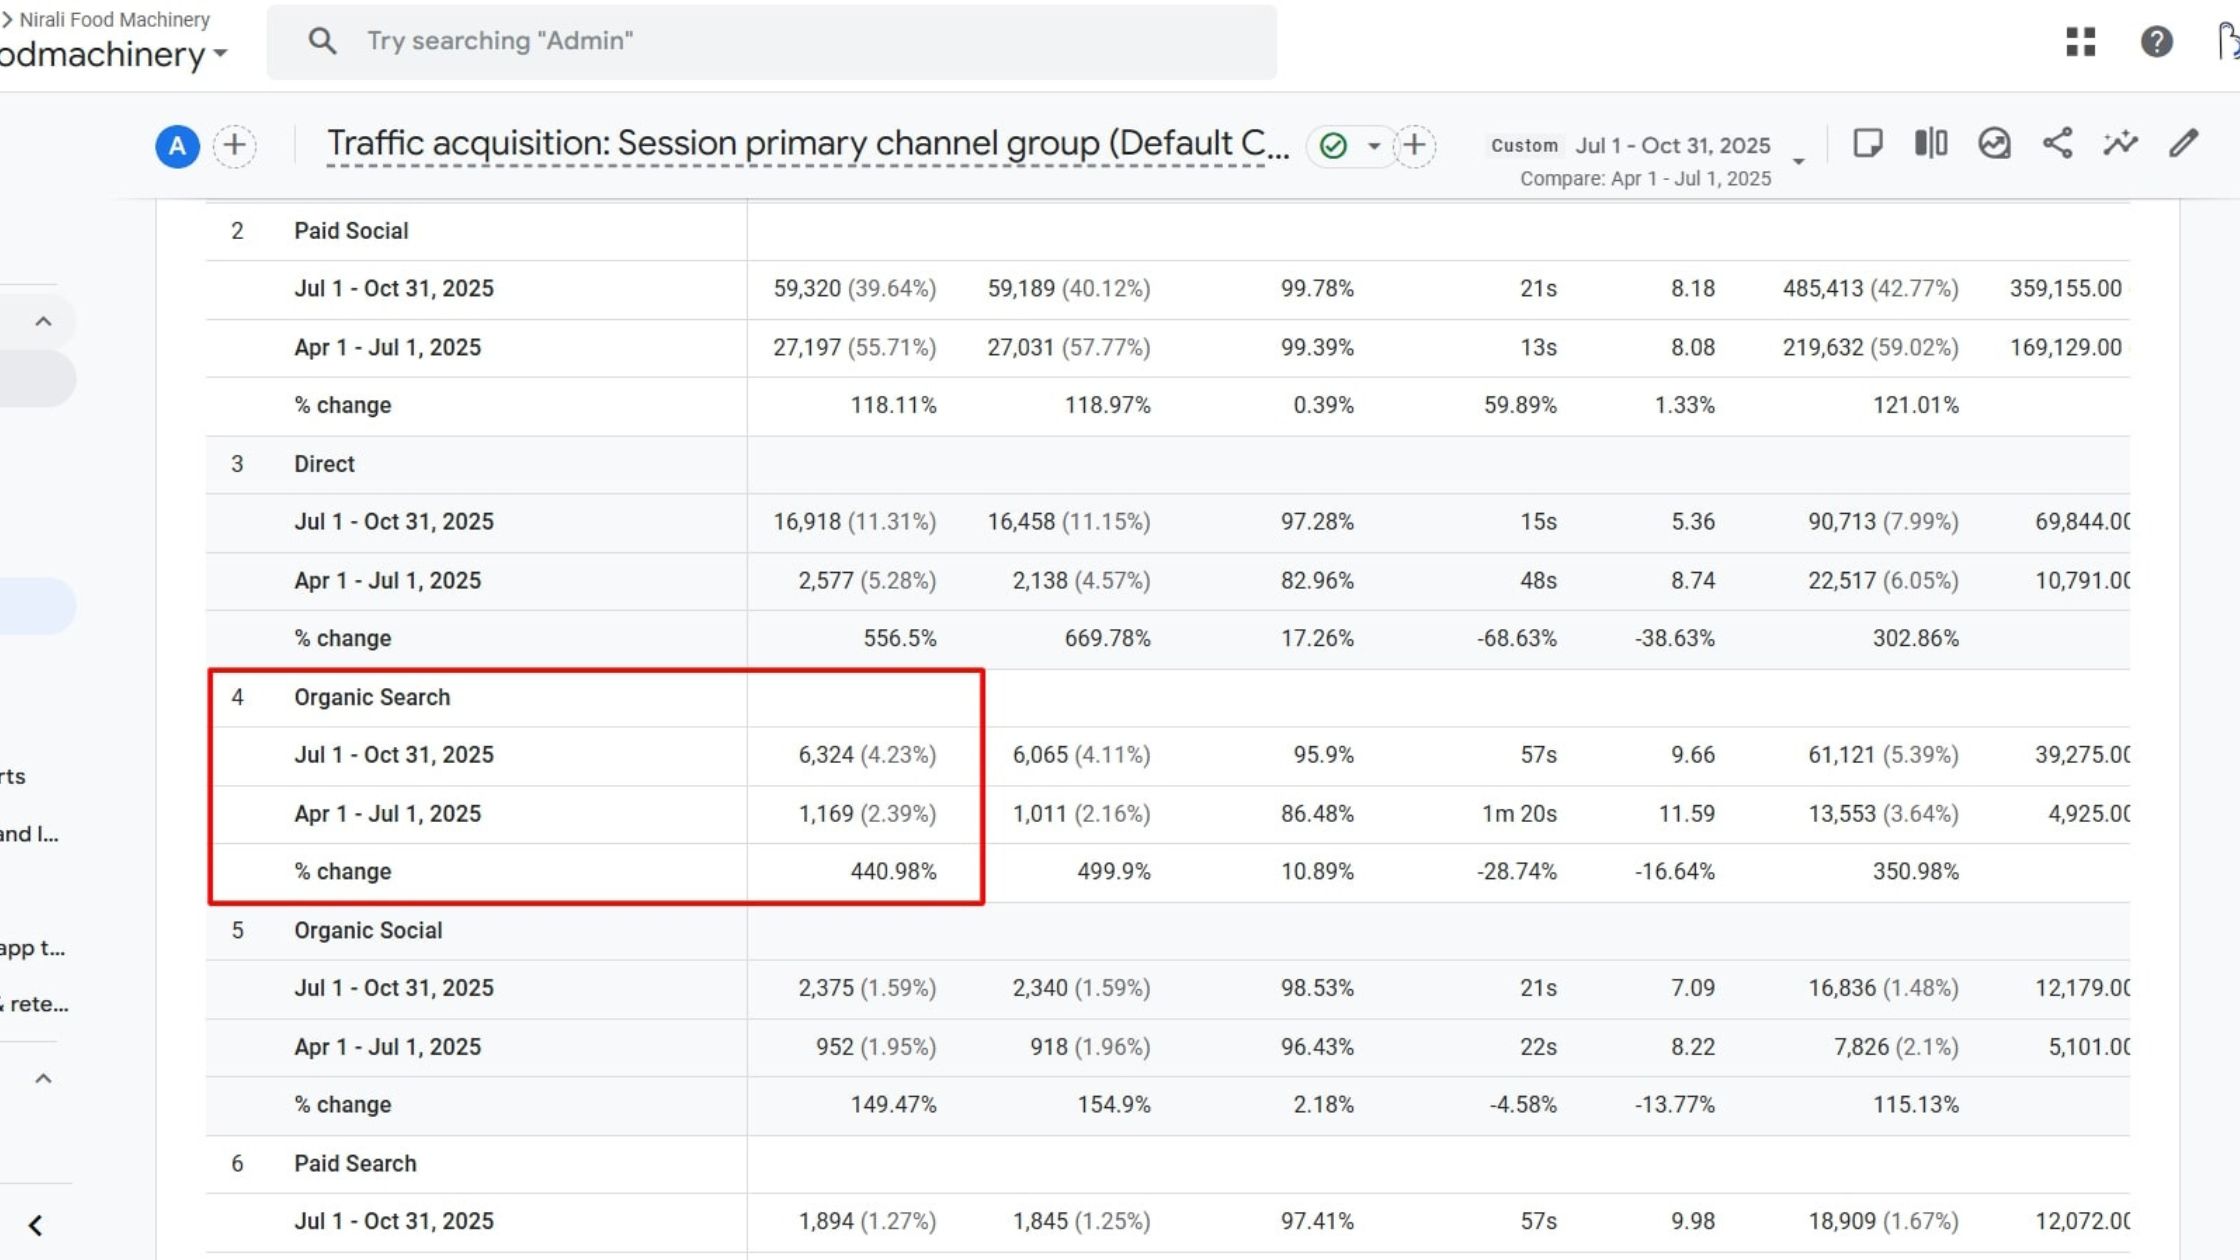Image resolution: width=2240 pixels, height=1260 pixels.
Task: Collapse the left navigation with arrow
Action: point(36,1225)
